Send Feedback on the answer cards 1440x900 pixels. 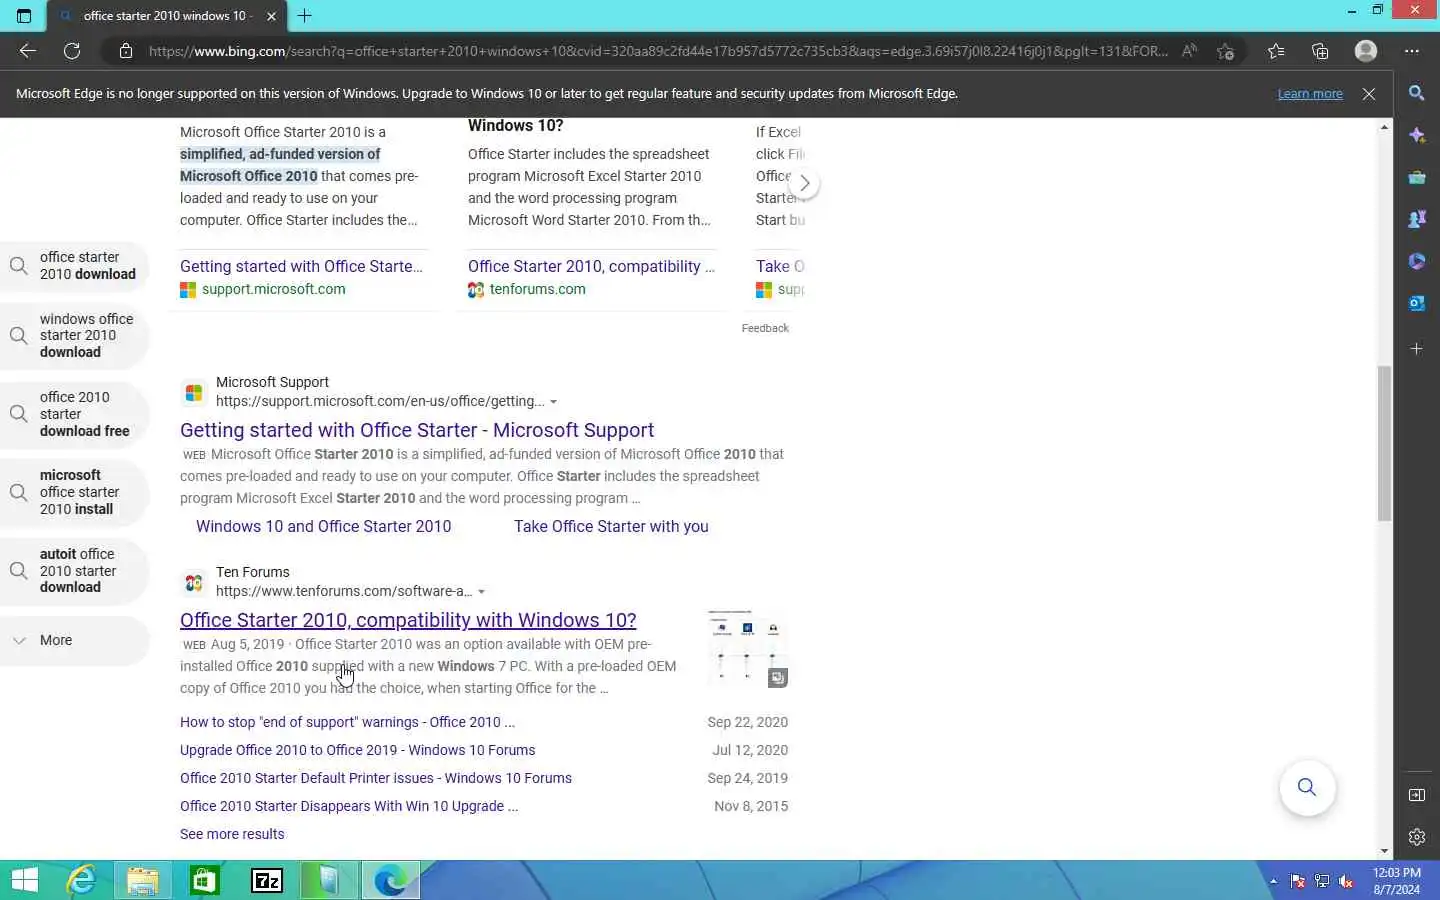765,328
